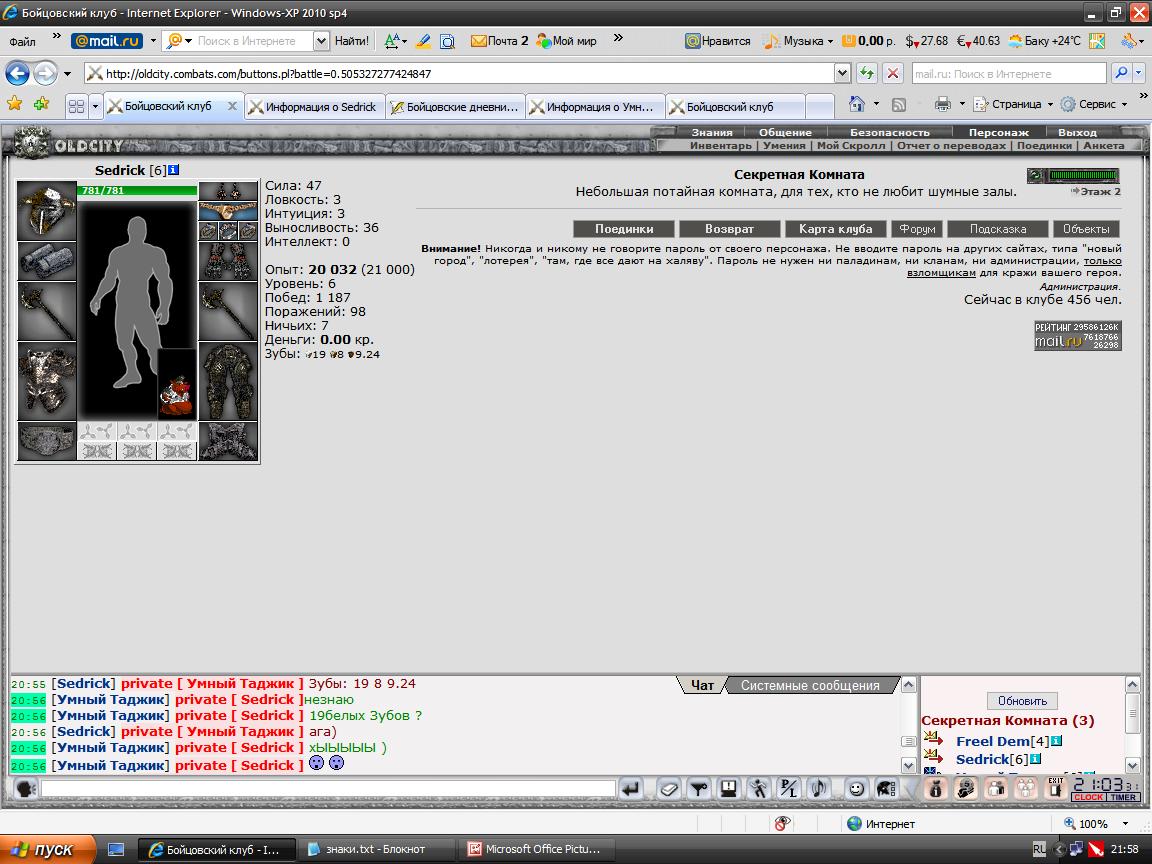Open the search provider dropdown arrow
The width and height of the screenshot is (1152, 864).
(1139, 73)
